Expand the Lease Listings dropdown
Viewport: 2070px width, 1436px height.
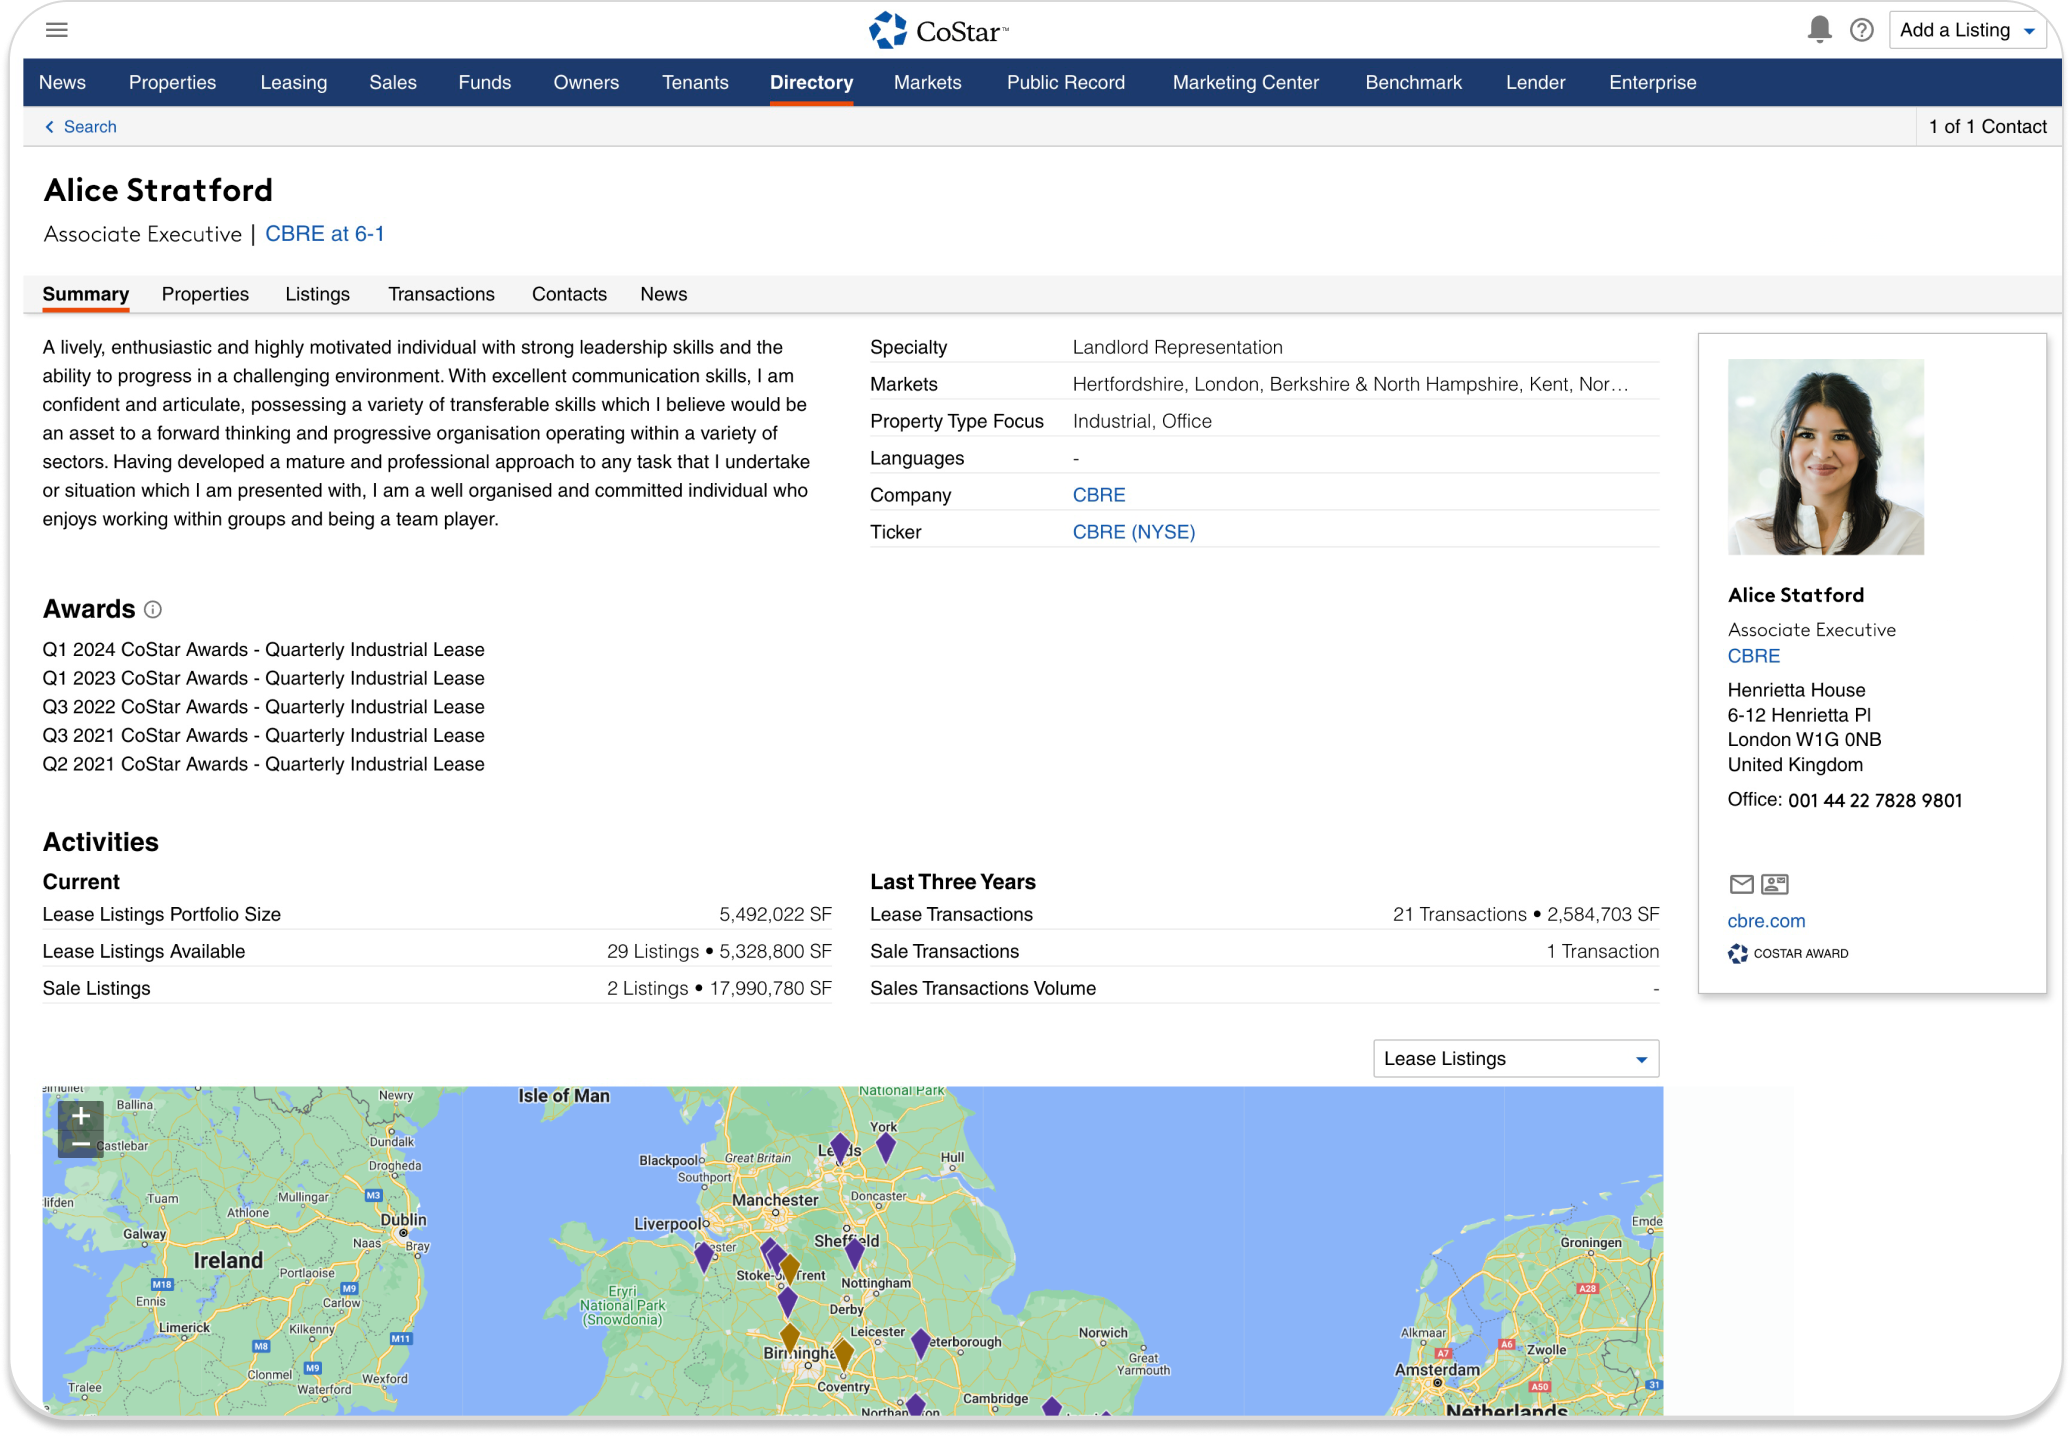[x=1515, y=1059]
